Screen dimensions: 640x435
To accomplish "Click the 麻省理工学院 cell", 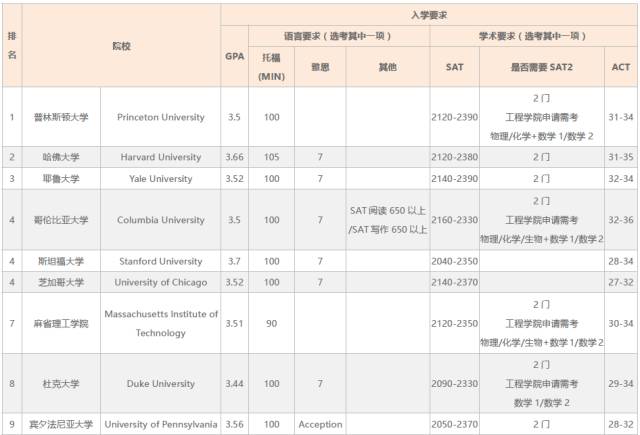I will point(61,323).
